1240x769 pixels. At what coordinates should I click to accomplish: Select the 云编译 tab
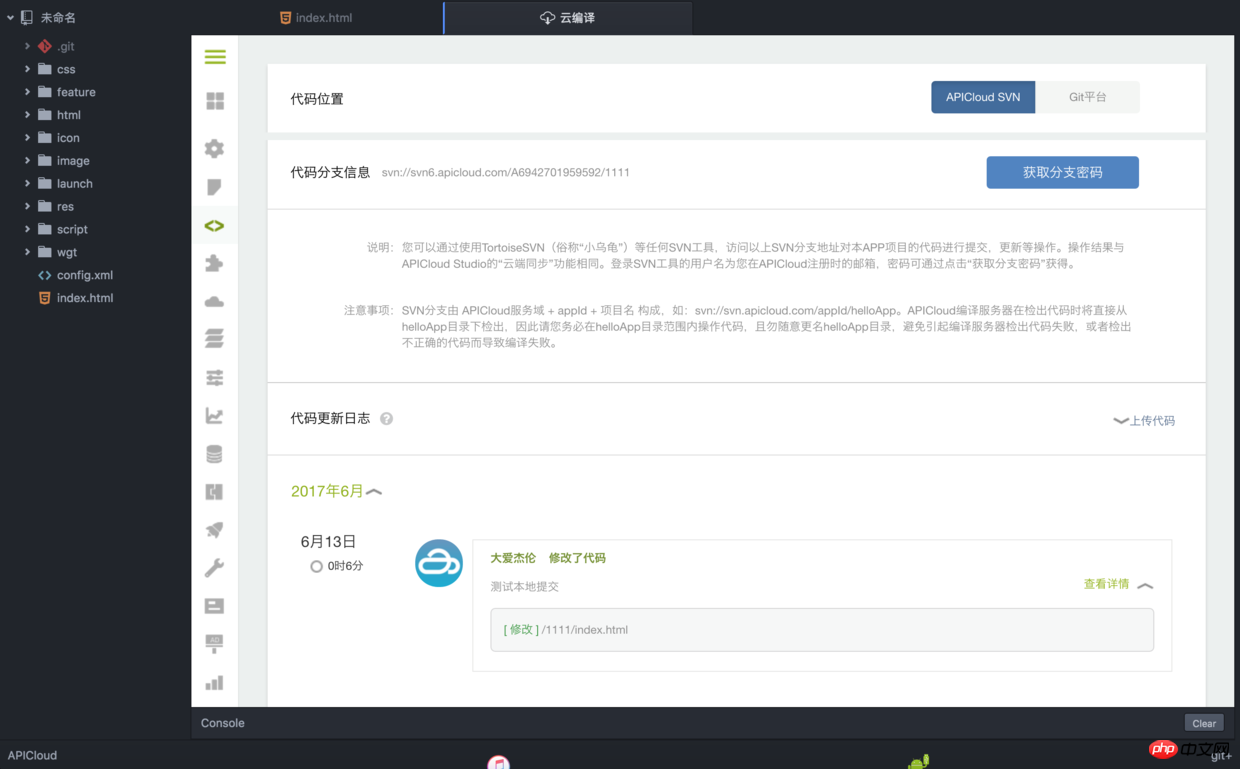click(567, 18)
